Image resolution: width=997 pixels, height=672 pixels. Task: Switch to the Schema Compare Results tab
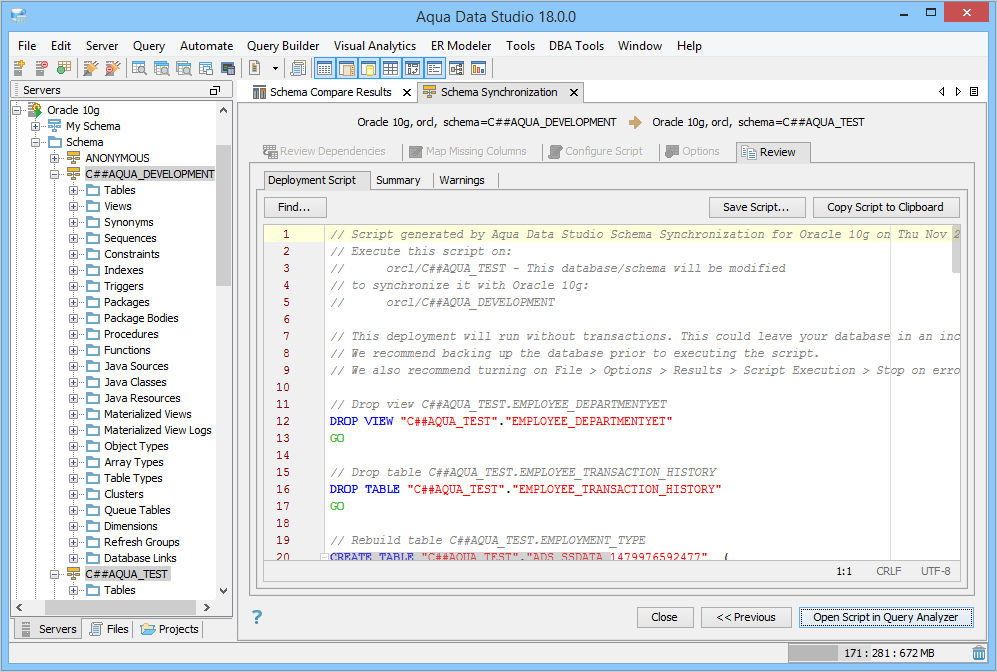click(x=331, y=92)
